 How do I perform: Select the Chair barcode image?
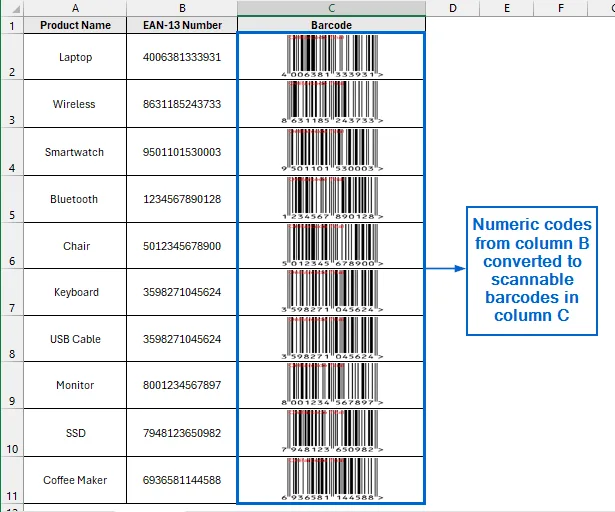(x=332, y=245)
